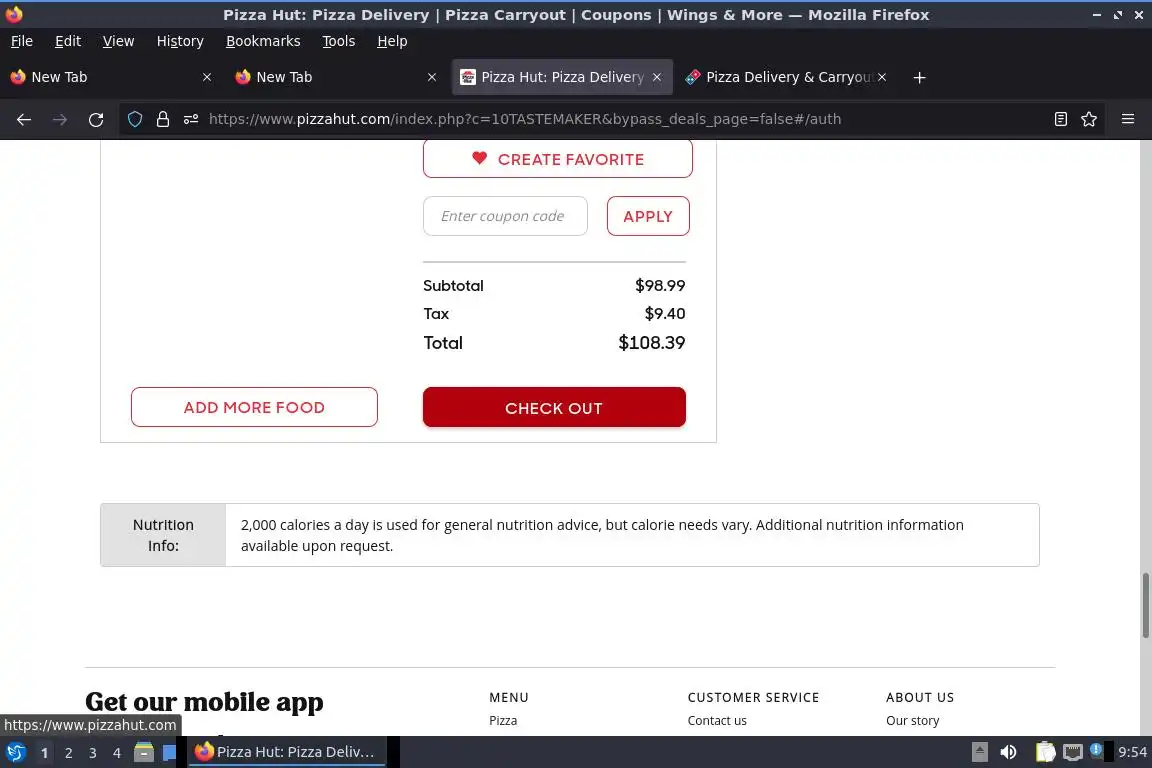This screenshot has height=768, width=1152.
Task: Open network monitor tray icon
Action: (1073, 752)
